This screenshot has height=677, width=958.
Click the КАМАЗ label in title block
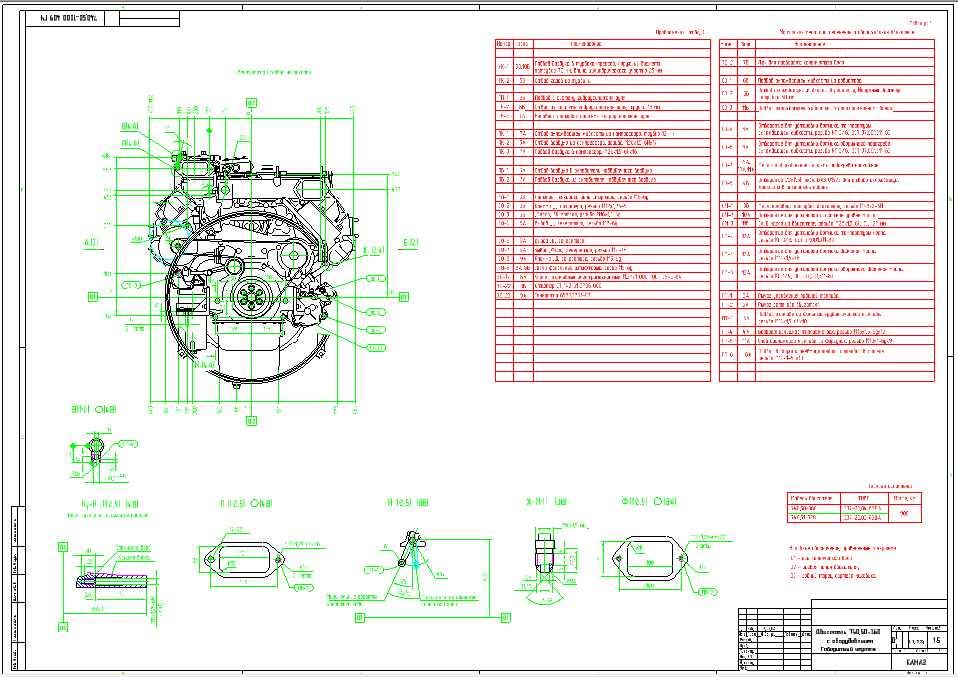pos(916,663)
